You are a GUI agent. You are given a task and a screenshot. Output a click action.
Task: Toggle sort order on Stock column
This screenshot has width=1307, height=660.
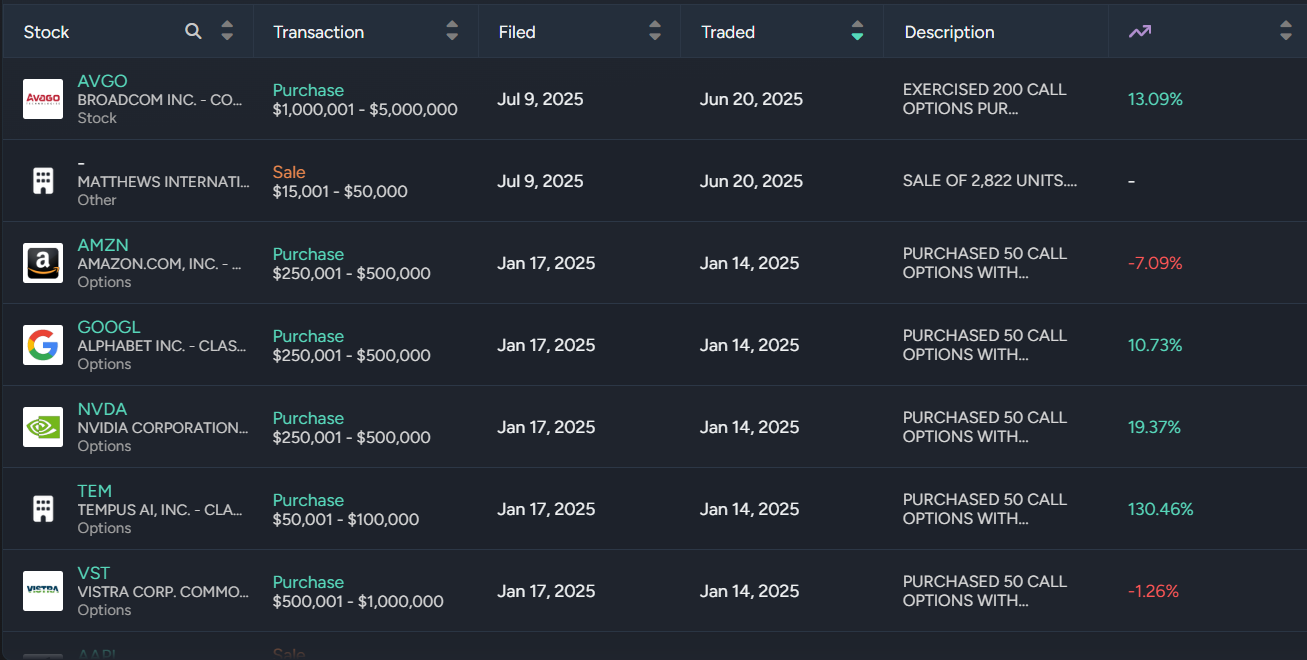coord(227,32)
